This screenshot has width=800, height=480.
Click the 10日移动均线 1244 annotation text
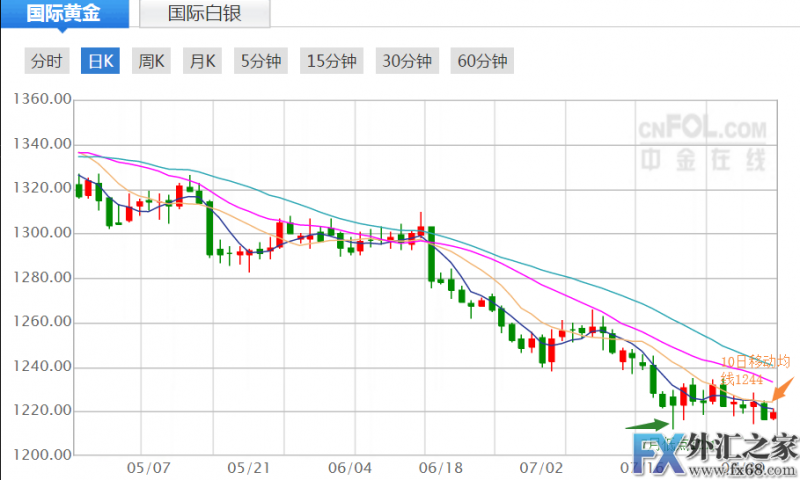click(x=755, y=369)
